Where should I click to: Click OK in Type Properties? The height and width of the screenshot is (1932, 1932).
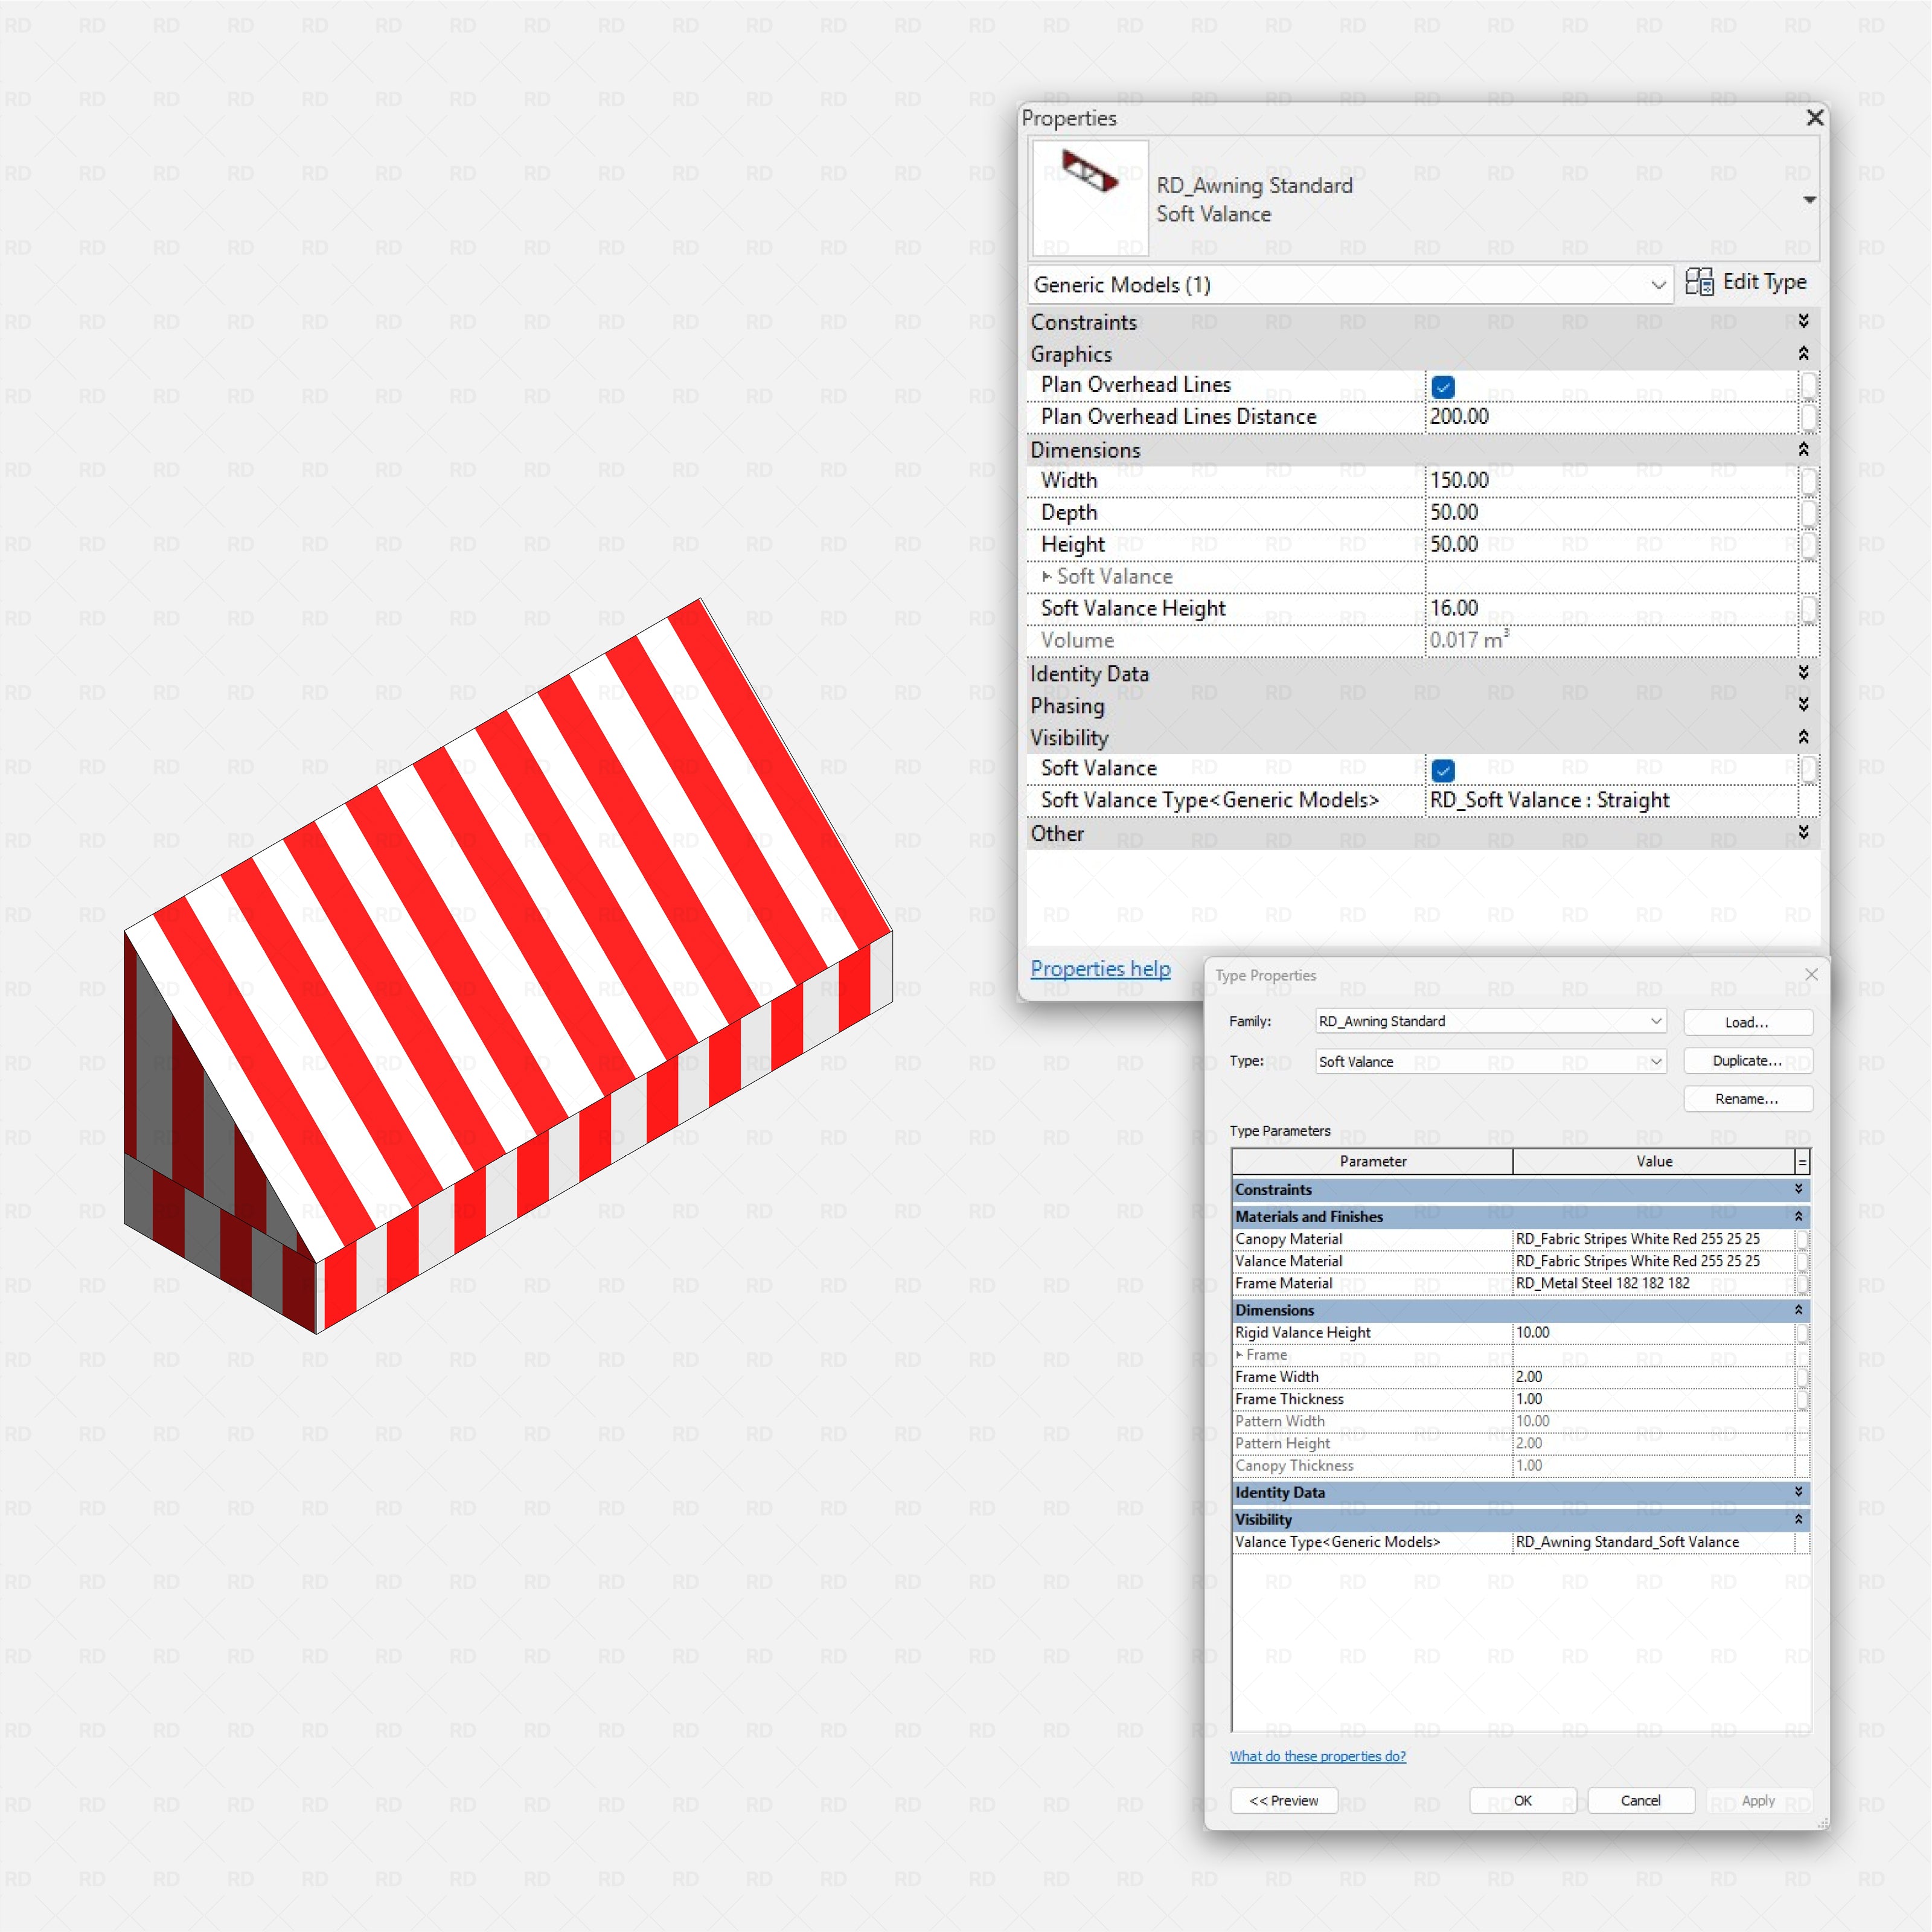click(1523, 1800)
